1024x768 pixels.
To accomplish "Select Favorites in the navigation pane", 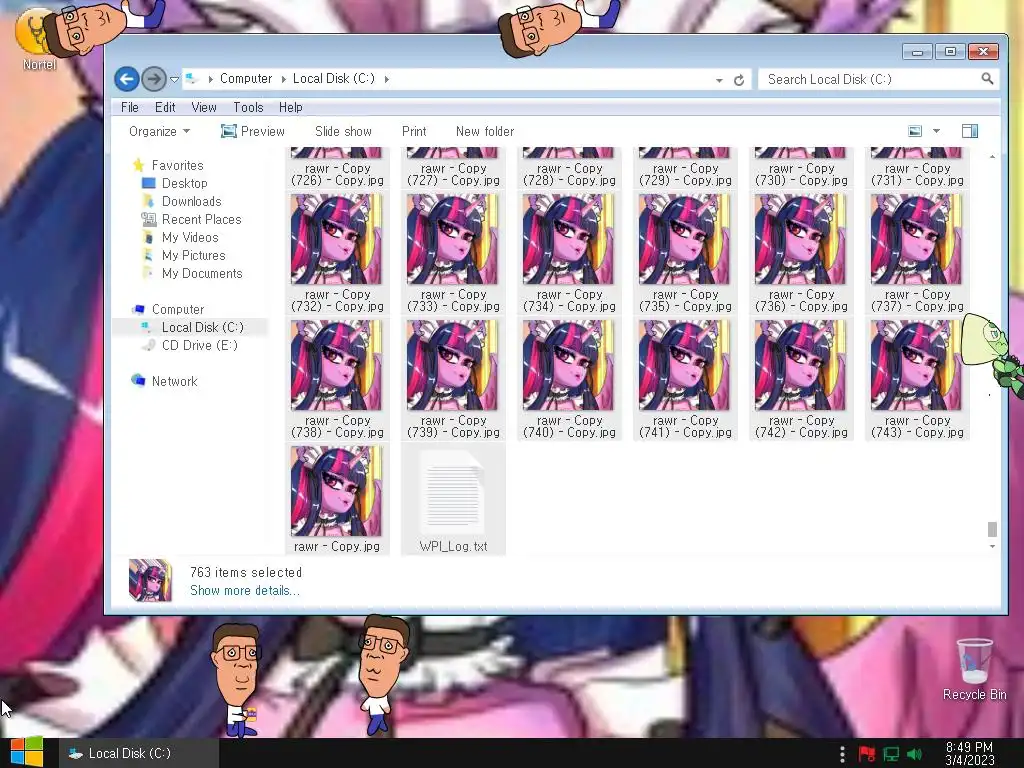I will 178,165.
